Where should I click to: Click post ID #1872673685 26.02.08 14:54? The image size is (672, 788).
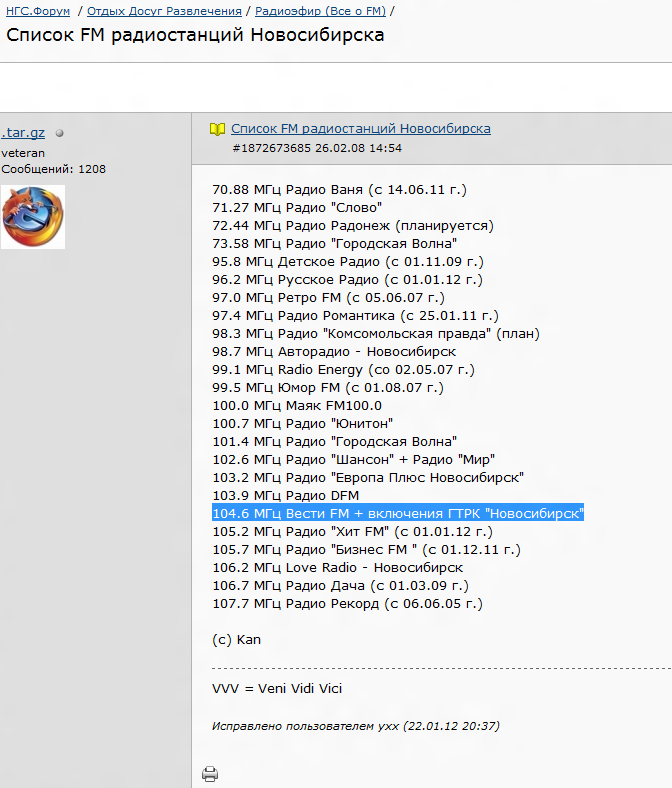click(x=317, y=148)
